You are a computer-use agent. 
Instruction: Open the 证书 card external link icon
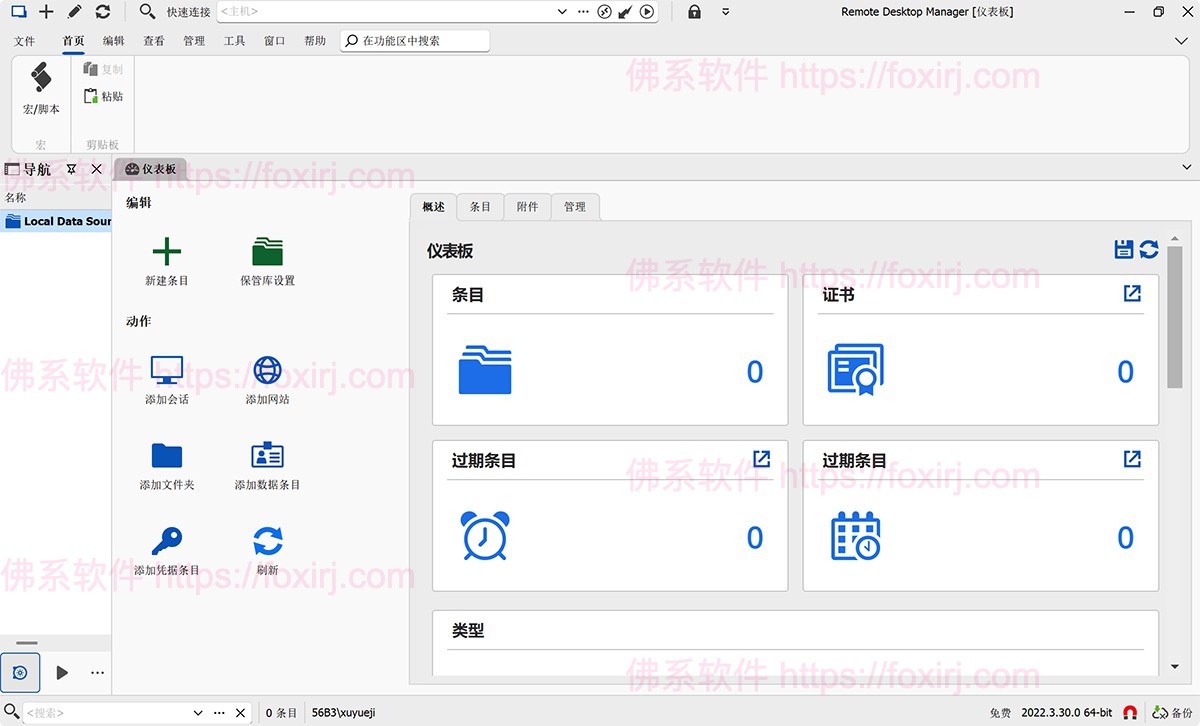coord(1131,293)
